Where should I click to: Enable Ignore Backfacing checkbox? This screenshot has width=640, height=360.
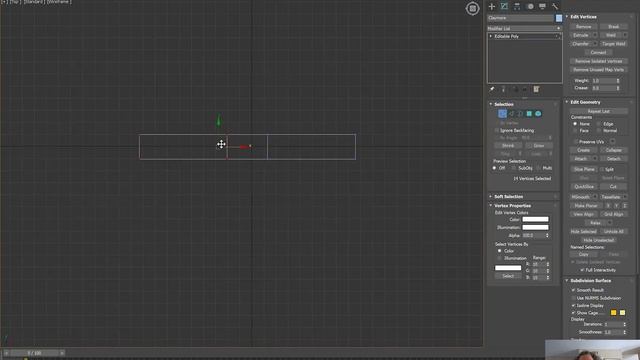pos(497,131)
